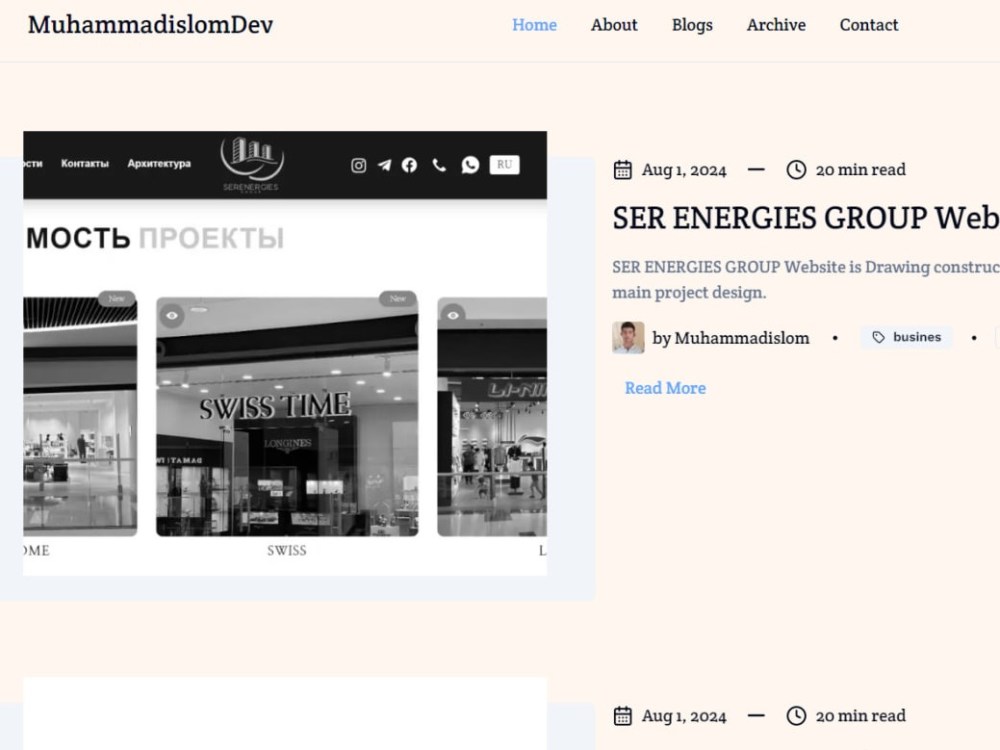Open the Li-Ning store image card
This screenshot has width=1000, height=750.
pyautogui.click(x=492, y=416)
